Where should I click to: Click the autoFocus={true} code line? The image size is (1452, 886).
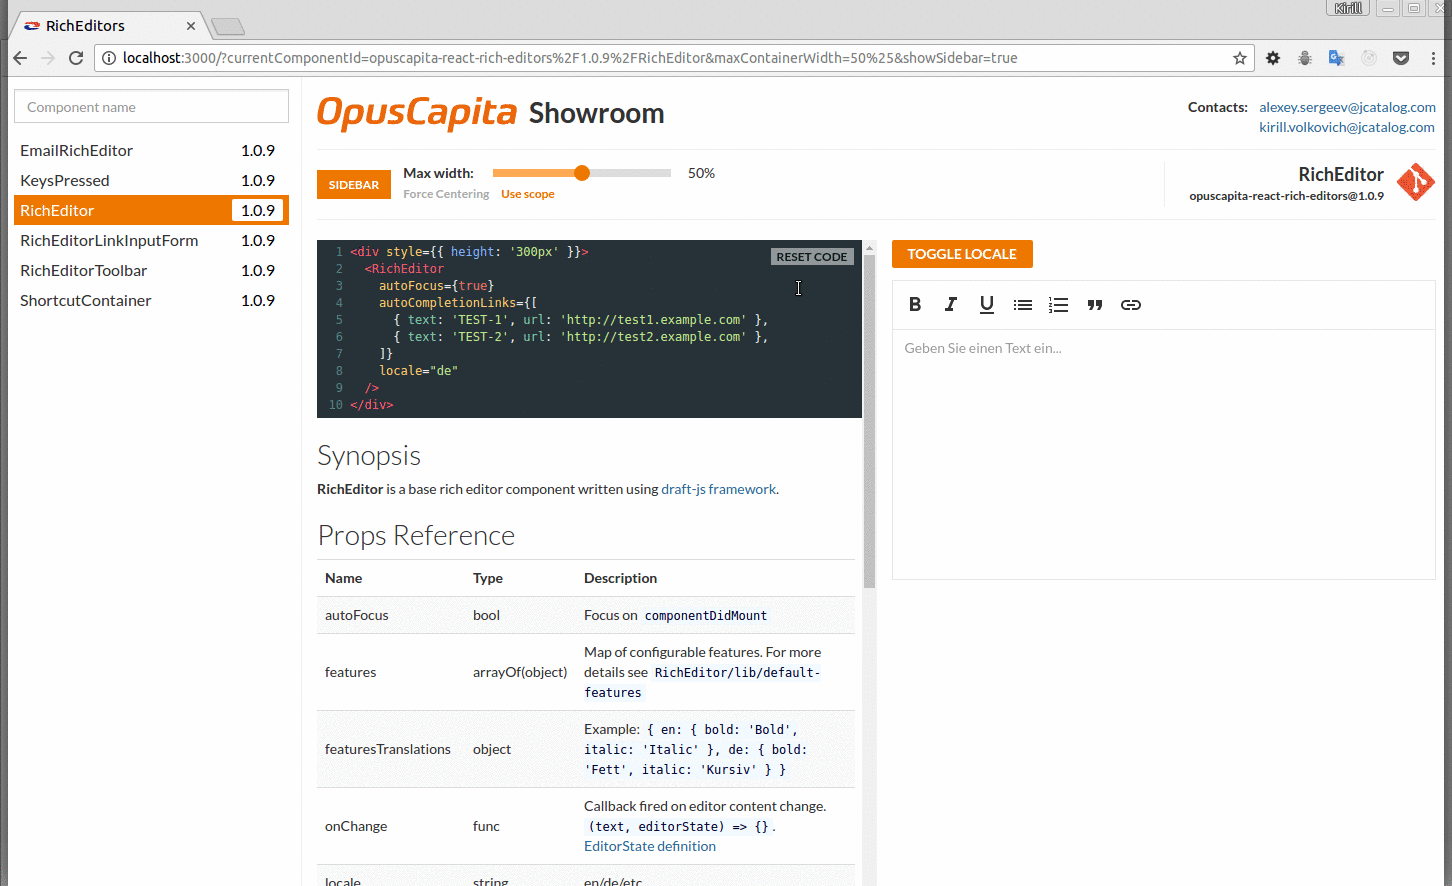pos(436,285)
